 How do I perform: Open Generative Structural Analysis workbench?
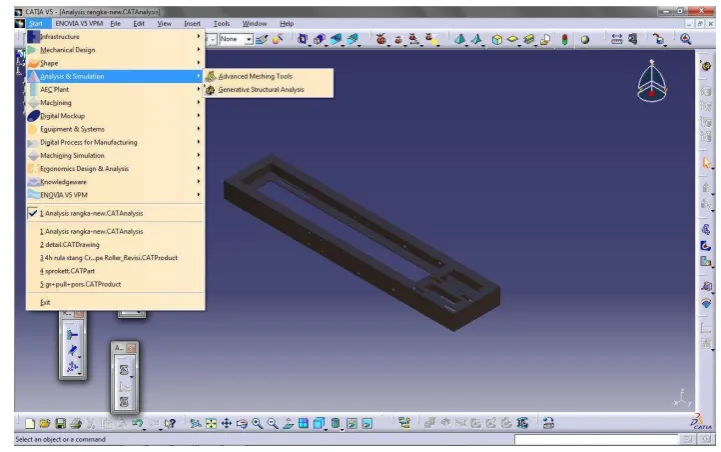click(261, 90)
